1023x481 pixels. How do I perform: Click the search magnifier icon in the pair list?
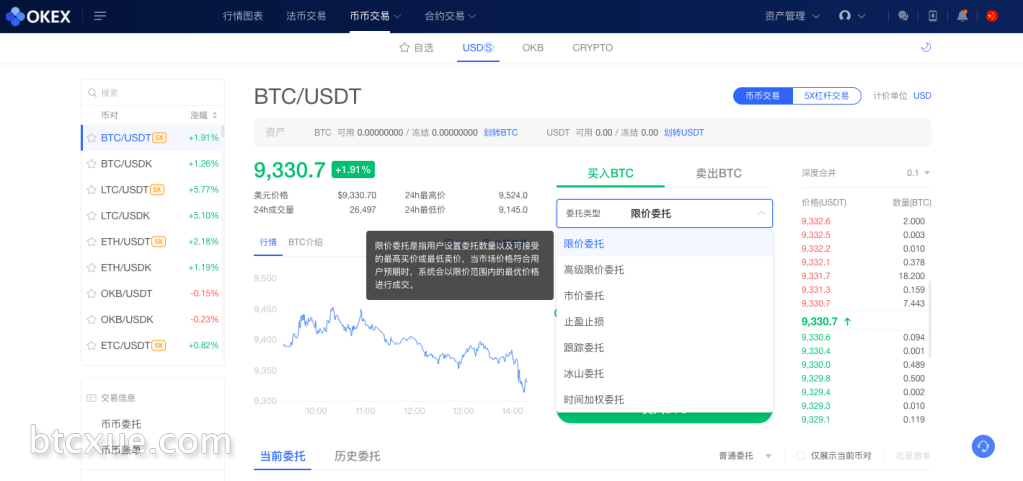click(92, 93)
